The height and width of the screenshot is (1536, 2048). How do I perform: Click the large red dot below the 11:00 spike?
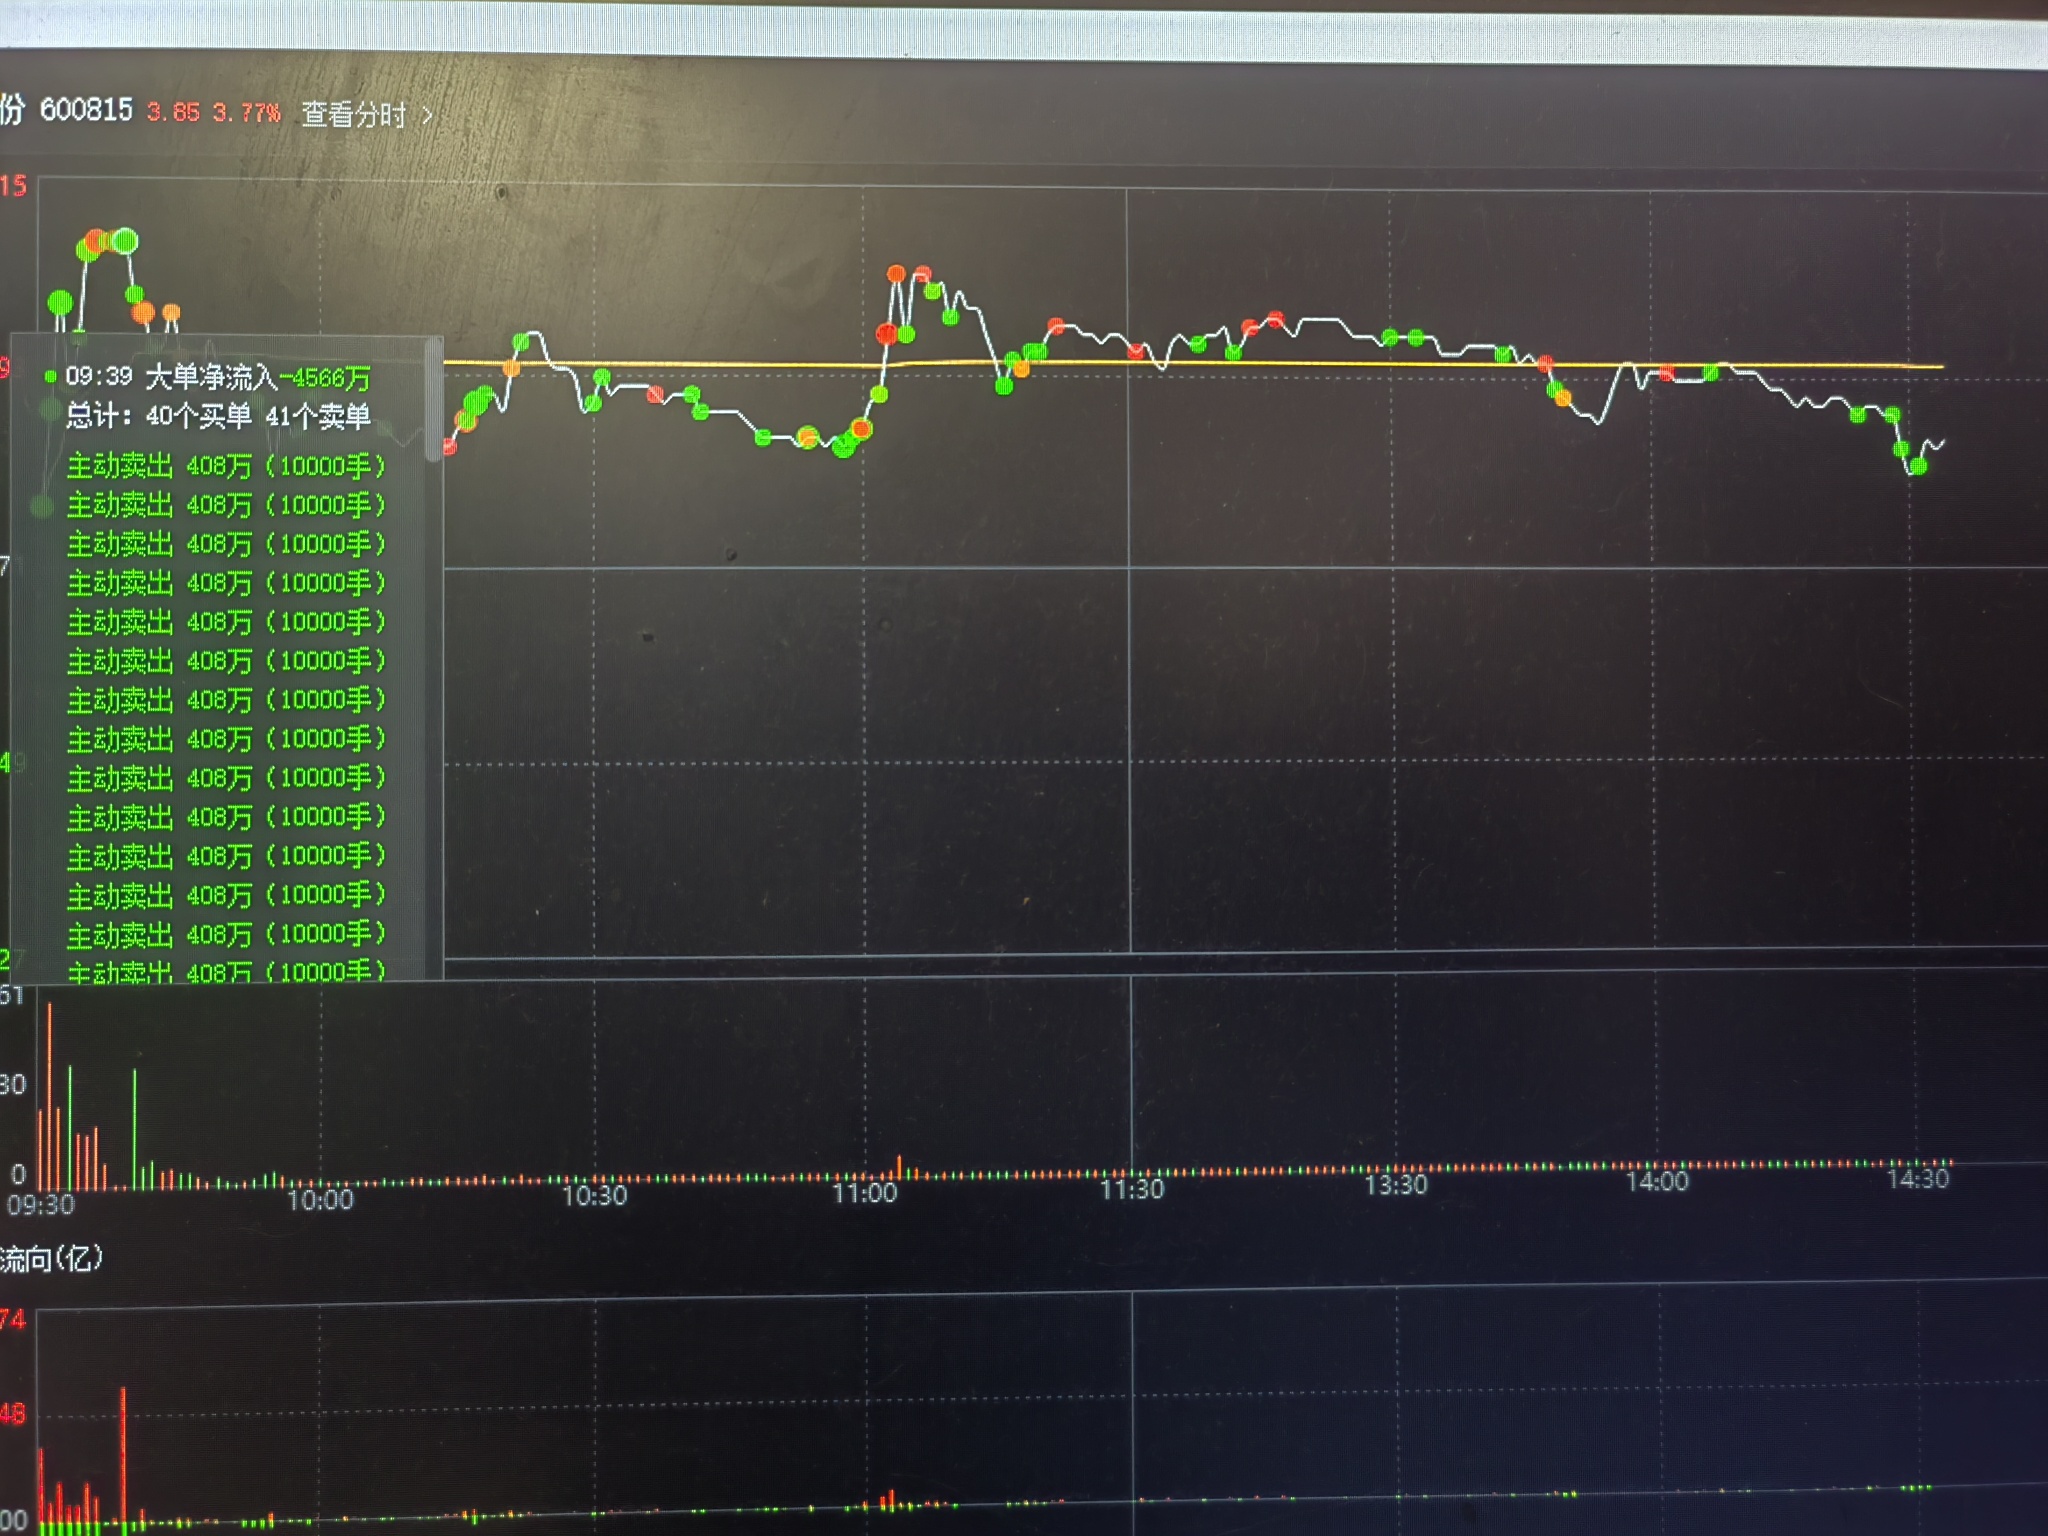(x=886, y=333)
